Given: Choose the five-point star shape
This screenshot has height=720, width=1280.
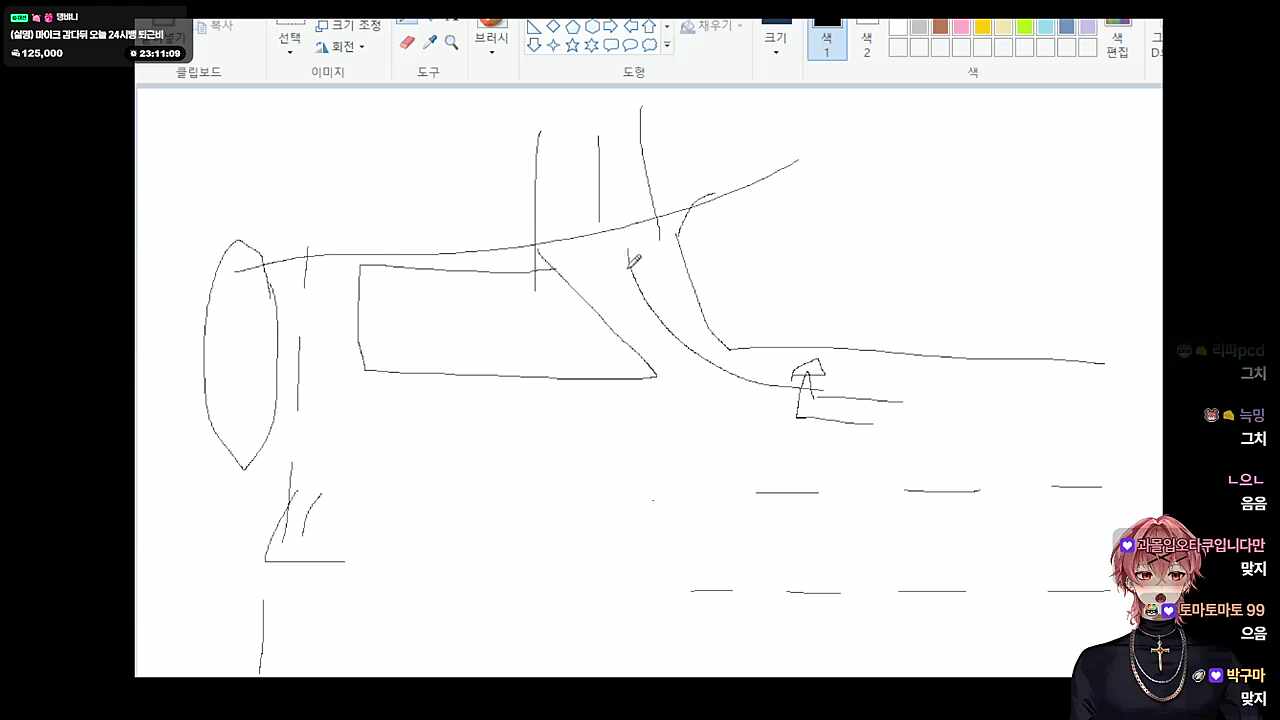Looking at the screenshot, I should (x=573, y=45).
